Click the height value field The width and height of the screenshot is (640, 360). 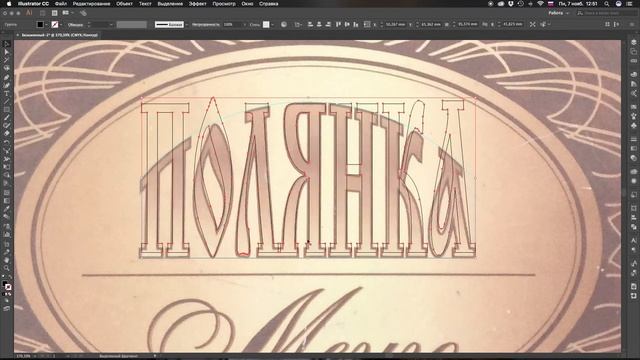(513, 24)
